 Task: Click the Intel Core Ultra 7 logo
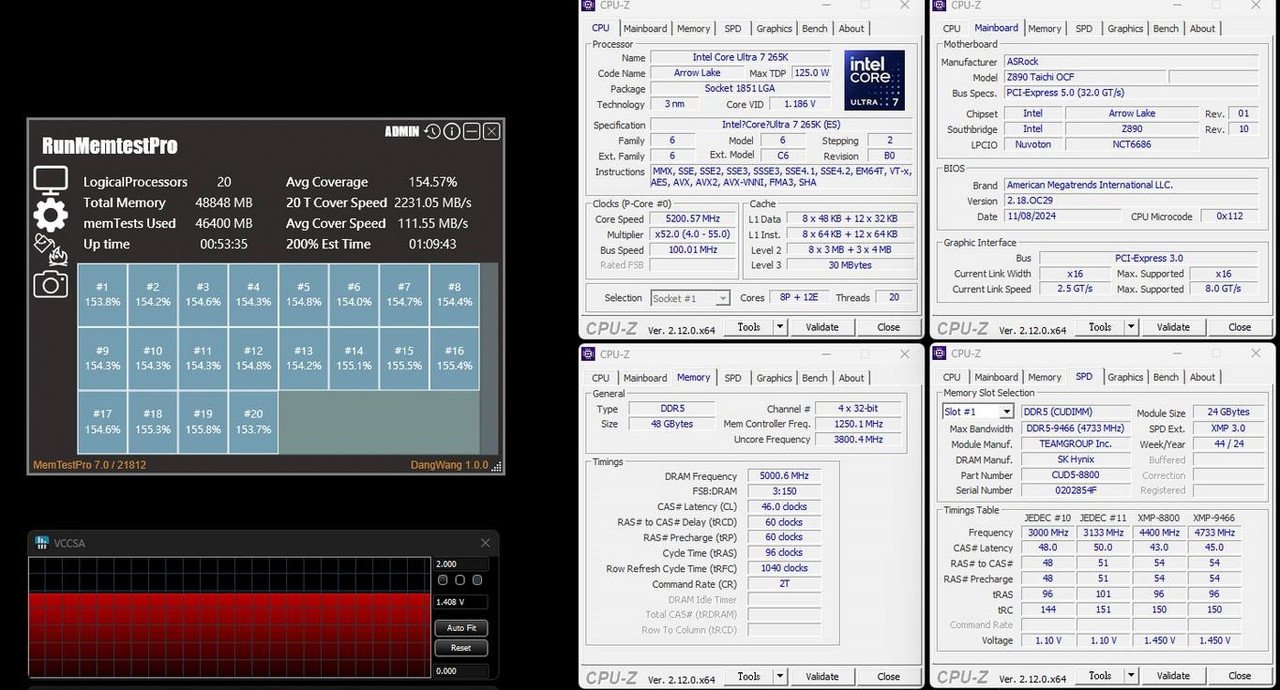(874, 80)
